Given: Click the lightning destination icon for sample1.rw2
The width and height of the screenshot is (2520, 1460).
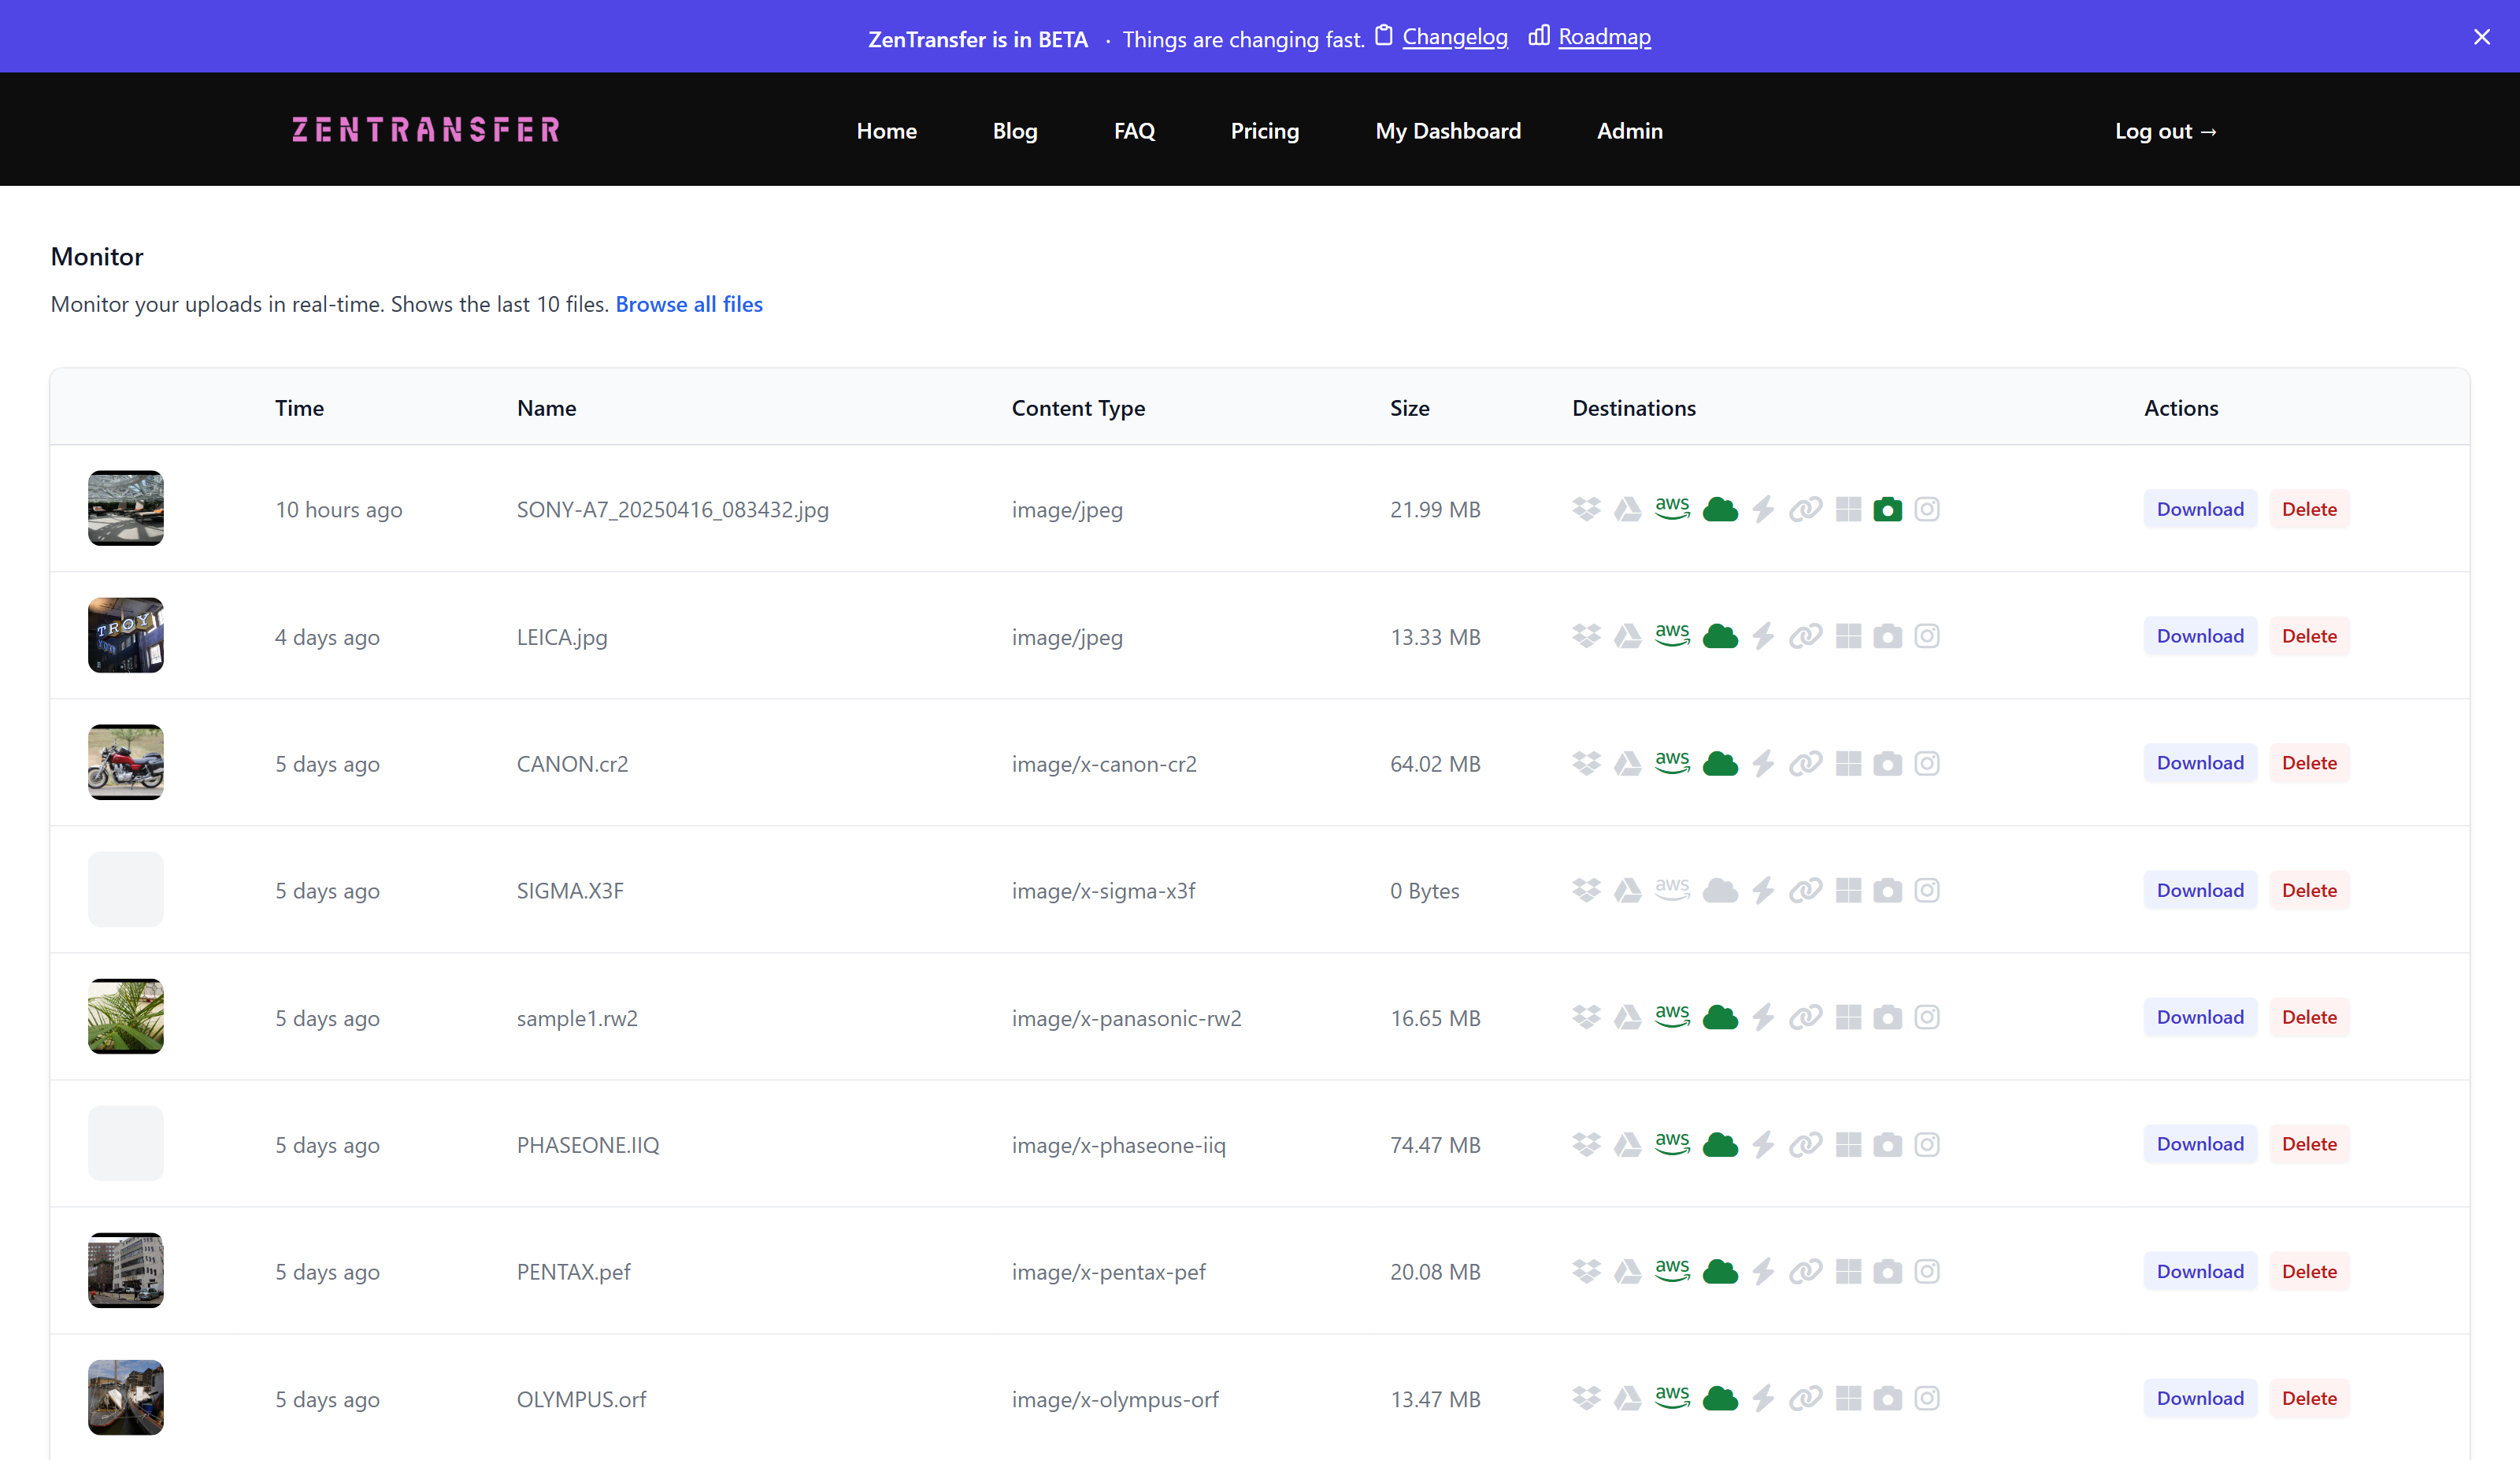Looking at the screenshot, I should coord(1762,1017).
